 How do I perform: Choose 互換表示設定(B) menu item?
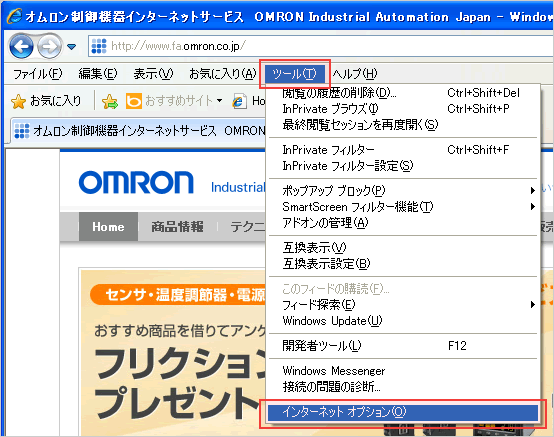coord(403,264)
